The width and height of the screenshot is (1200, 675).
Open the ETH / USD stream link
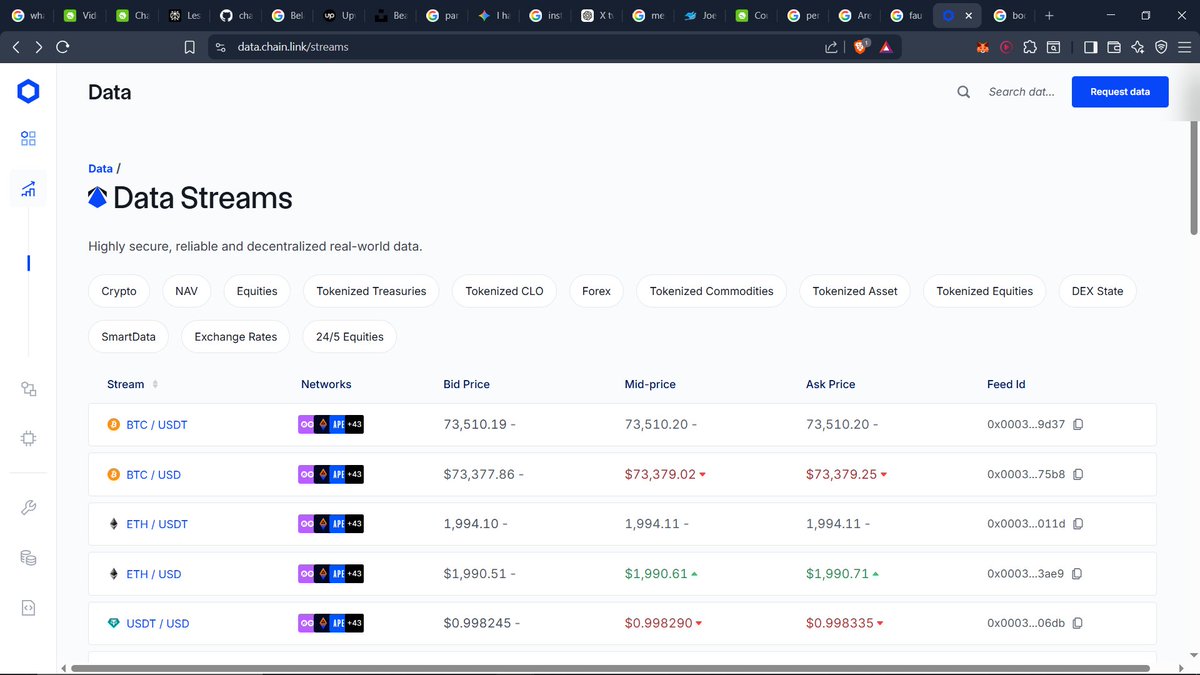click(154, 574)
